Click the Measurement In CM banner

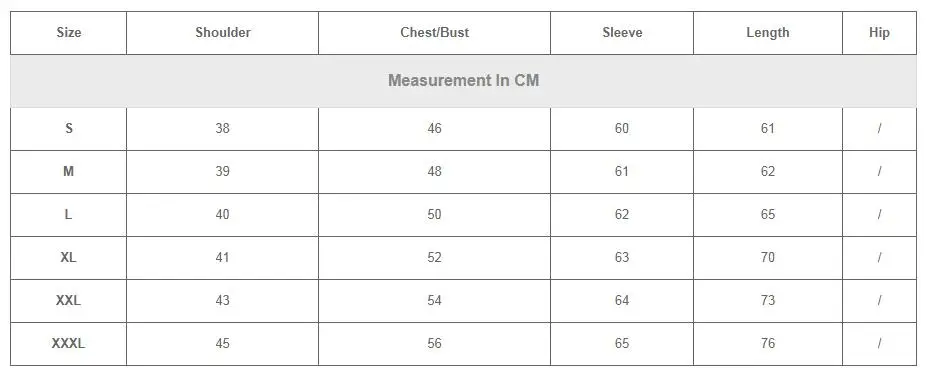point(464,80)
